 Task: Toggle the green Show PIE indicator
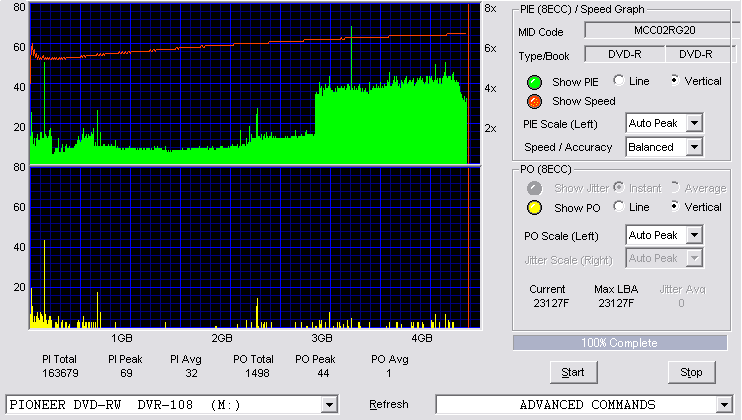coord(534,82)
